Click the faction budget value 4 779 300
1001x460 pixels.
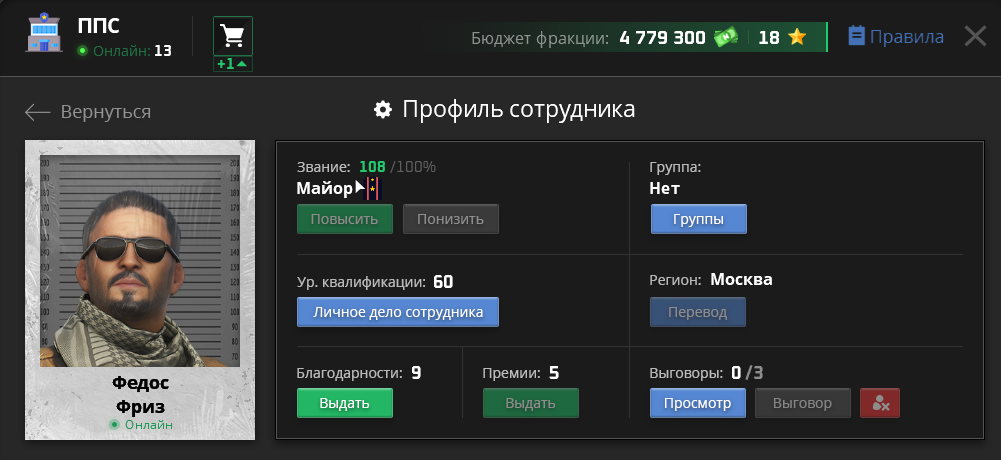tap(662, 38)
